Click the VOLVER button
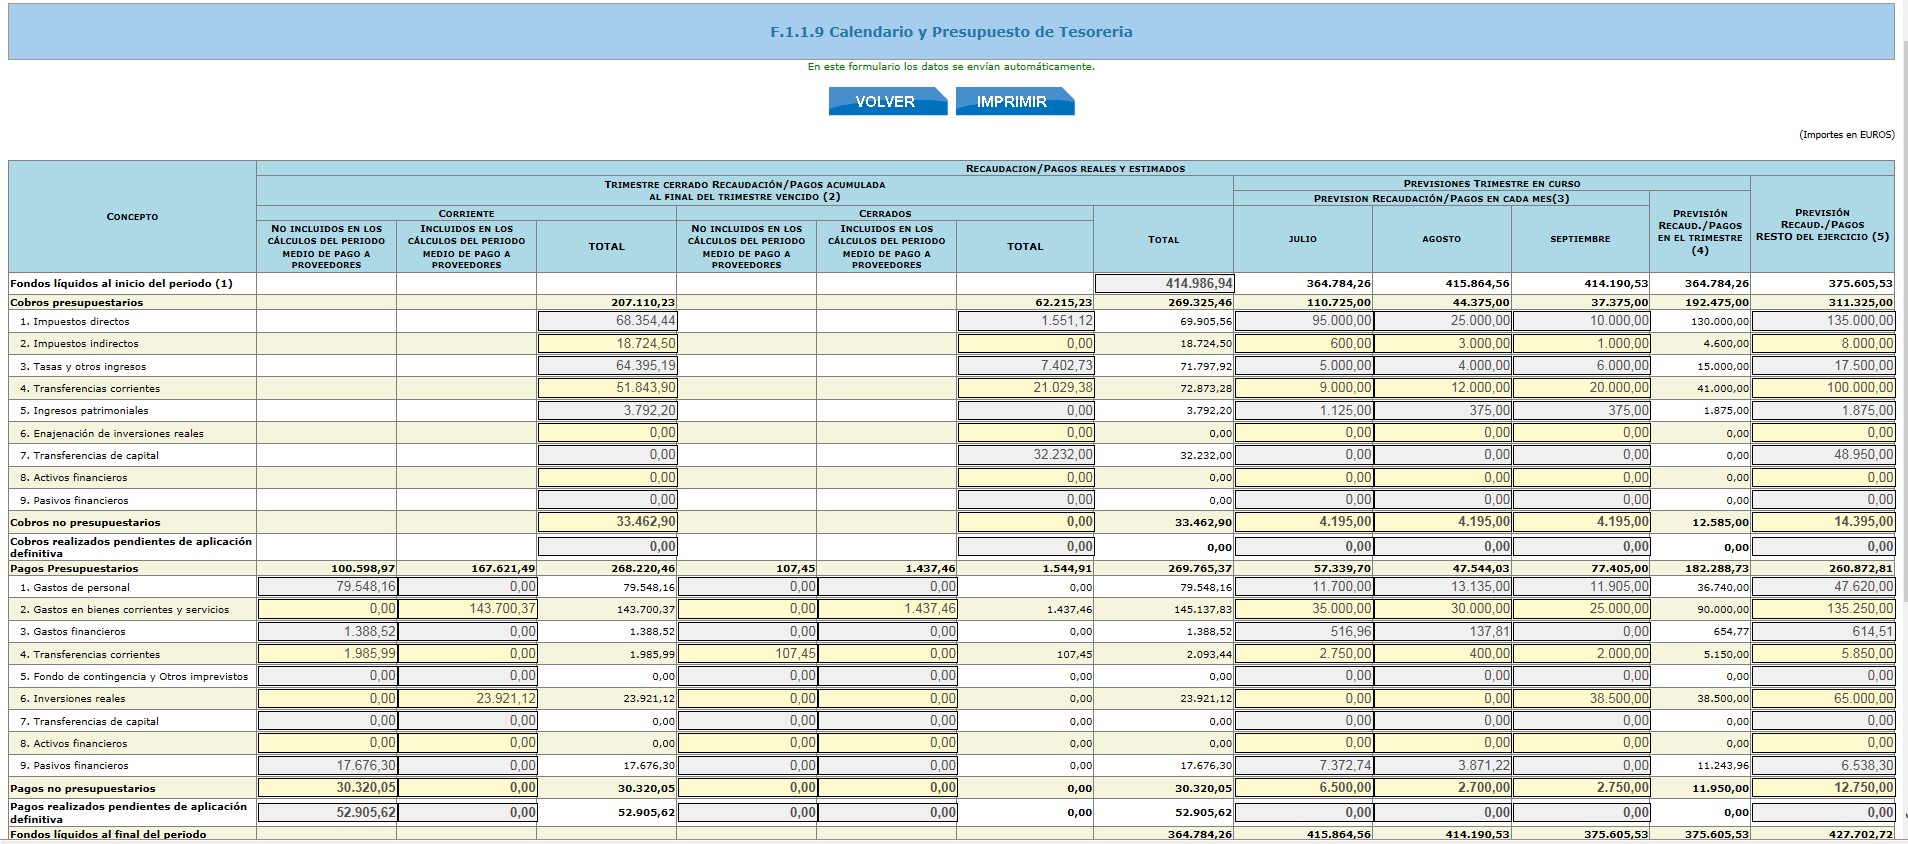This screenshot has width=1908, height=844. 887,101
